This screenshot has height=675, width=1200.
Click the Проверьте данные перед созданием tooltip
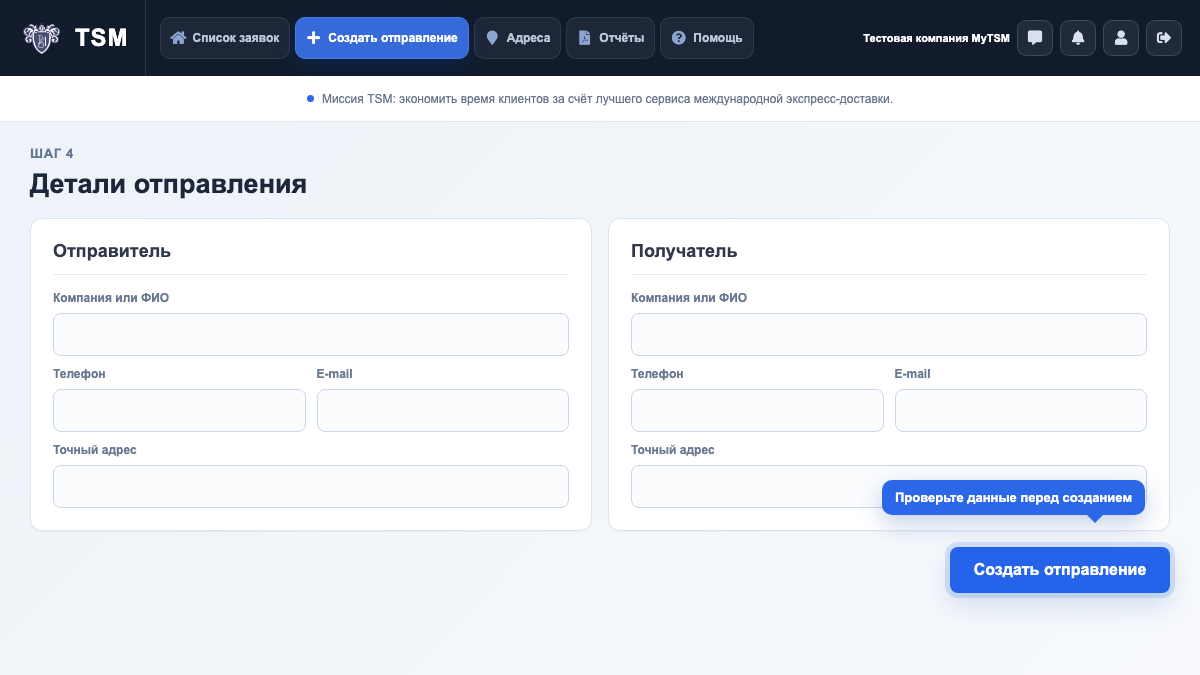click(1013, 497)
